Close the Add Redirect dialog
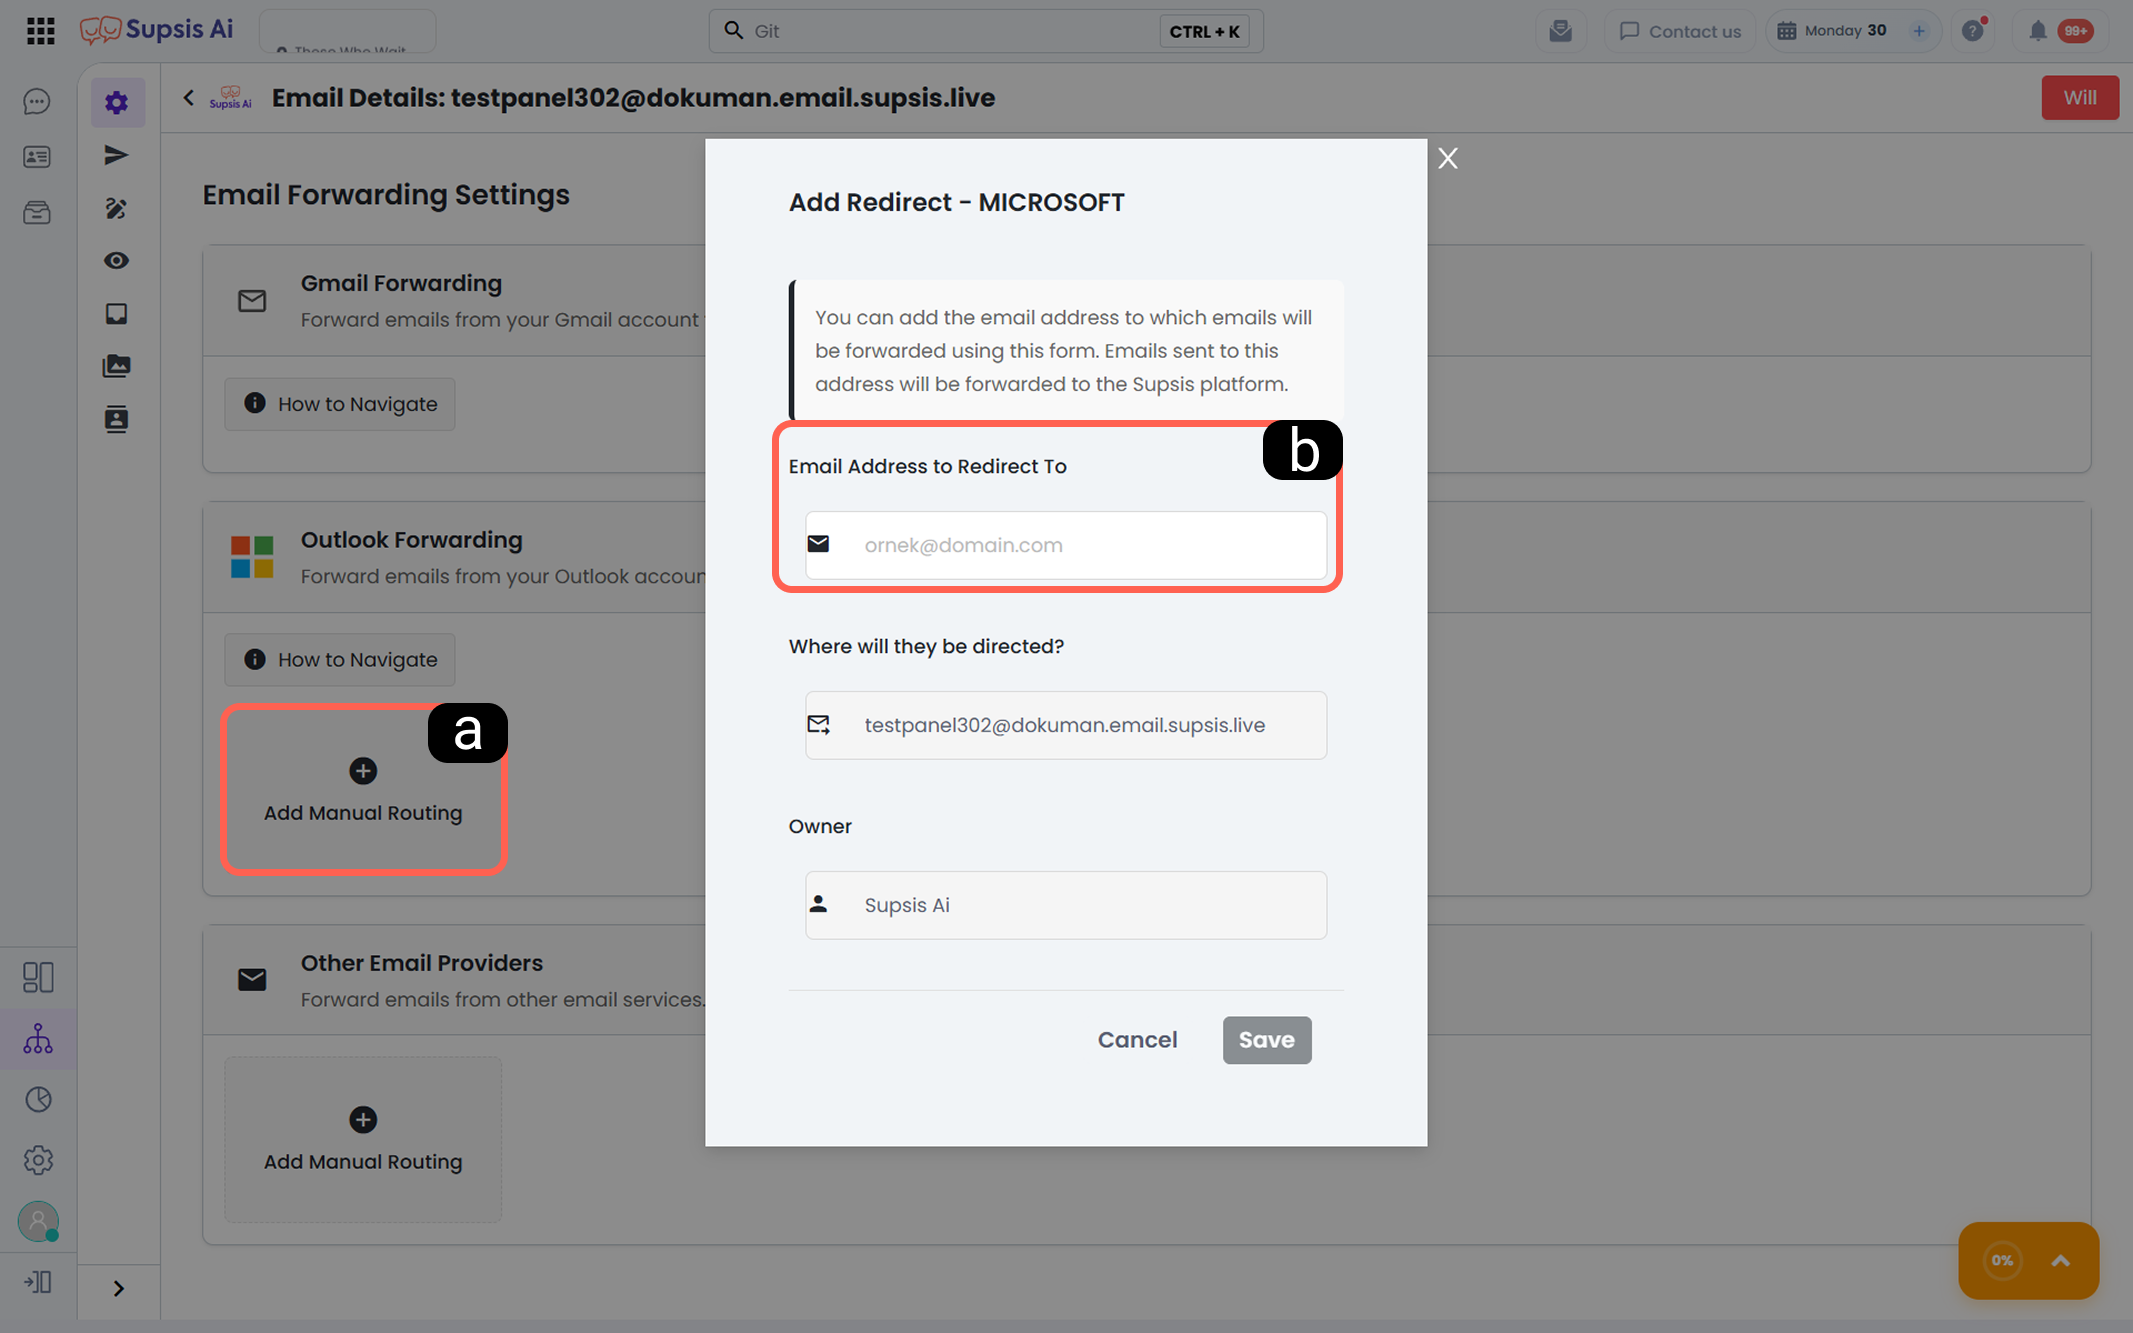 pyautogui.click(x=1448, y=158)
